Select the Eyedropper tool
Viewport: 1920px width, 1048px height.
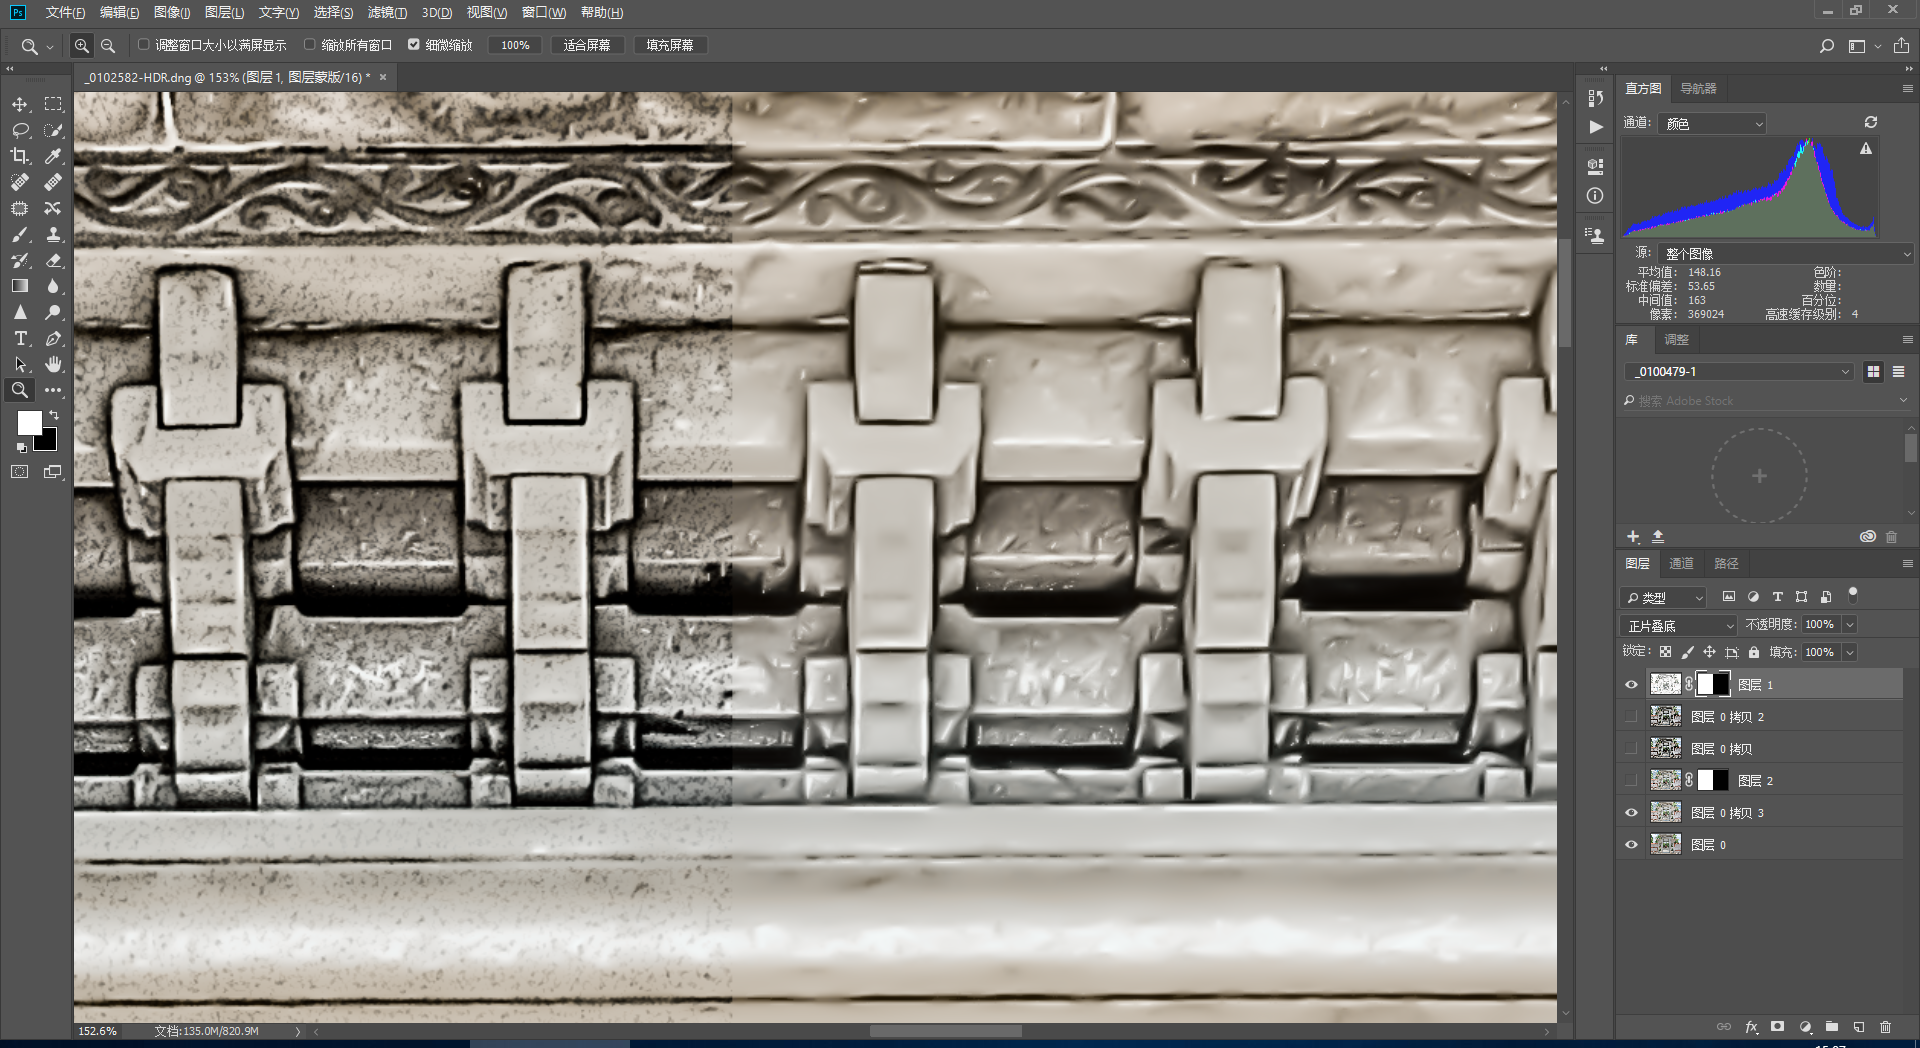point(53,156)
